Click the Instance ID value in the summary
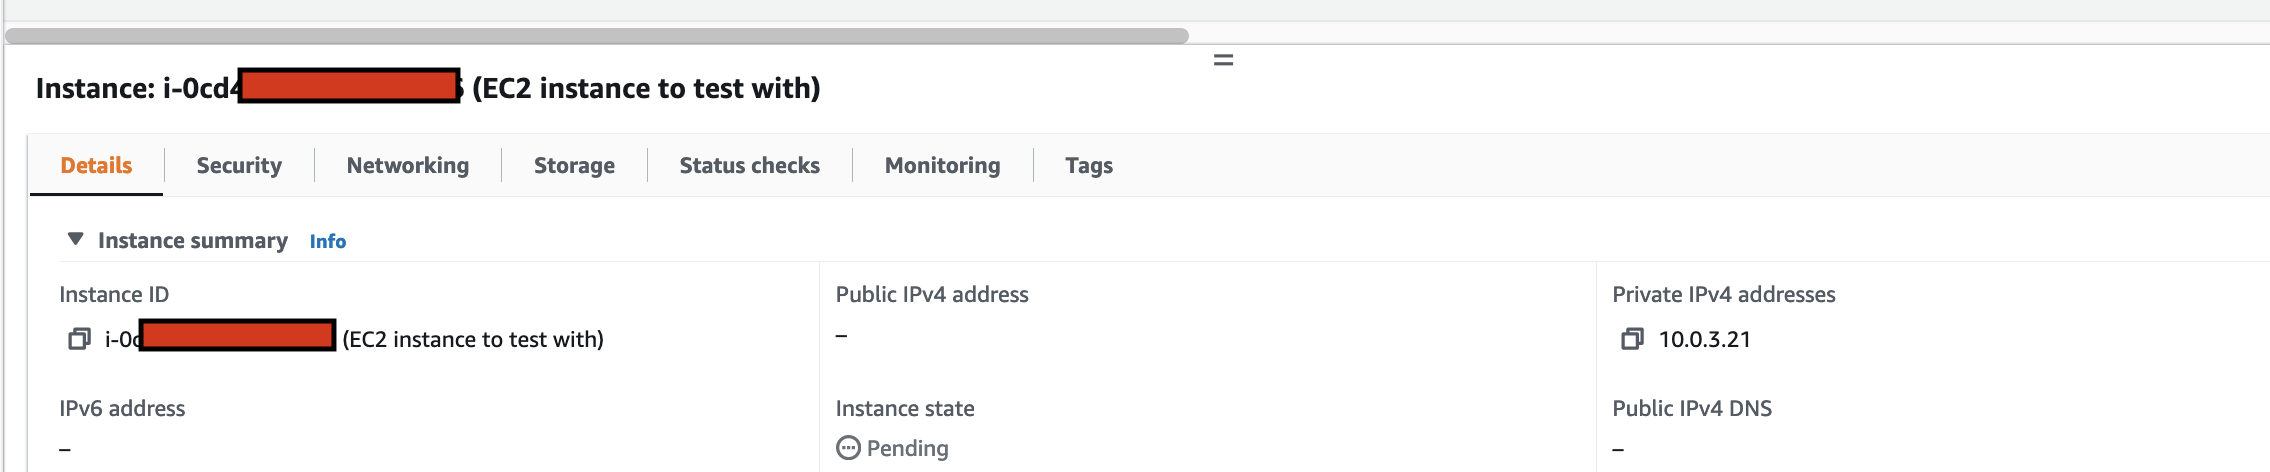2270x472 pixels. click(354, 339)
